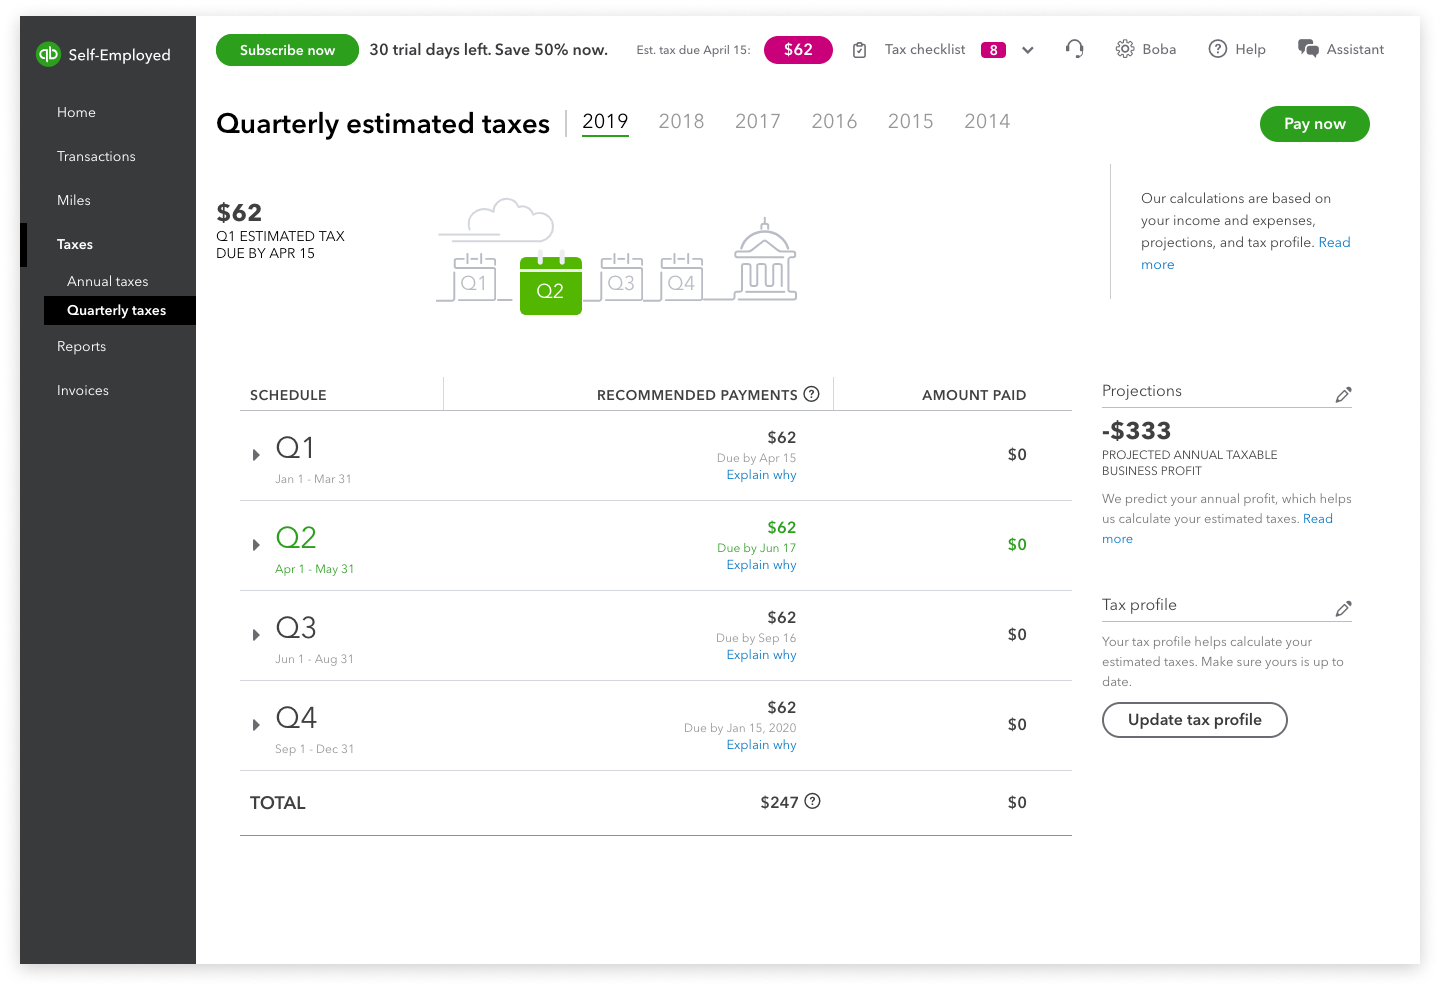Viewport: 1440px width, 988px height.
Task: Switch to the 2014 year tab
Action: [x=987, y=121]
